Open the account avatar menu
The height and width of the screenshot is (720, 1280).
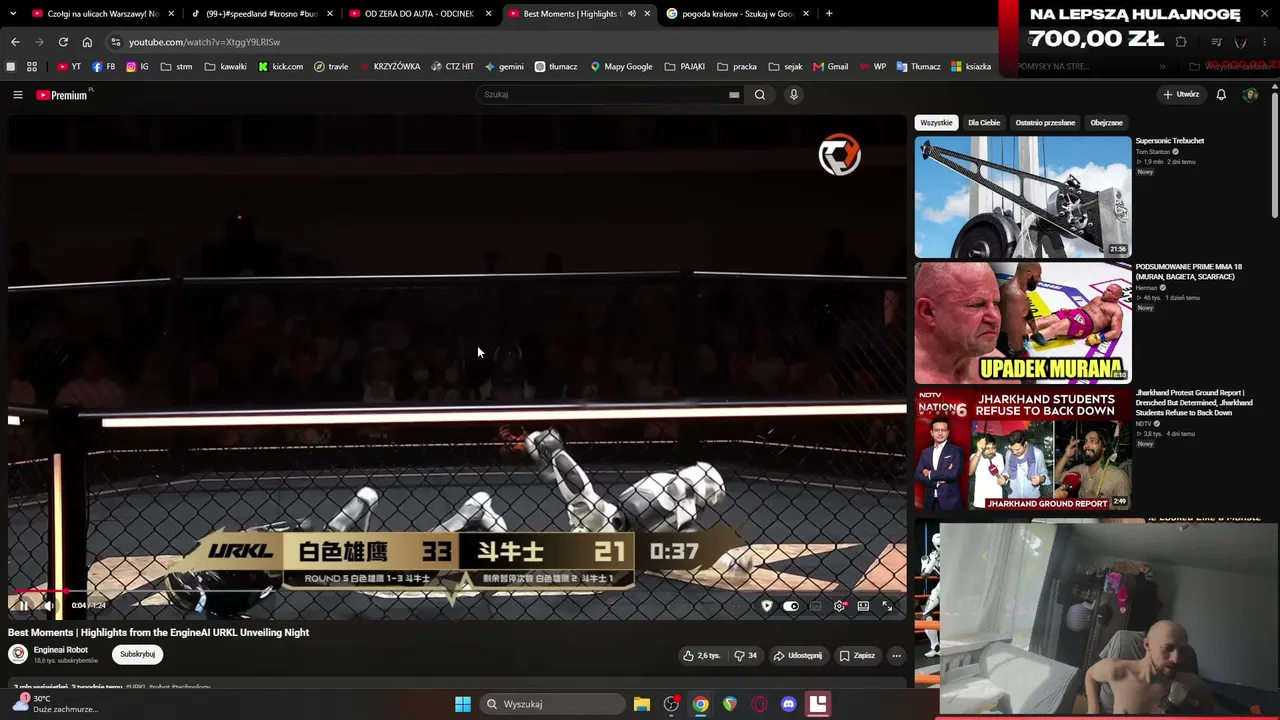1250,95
